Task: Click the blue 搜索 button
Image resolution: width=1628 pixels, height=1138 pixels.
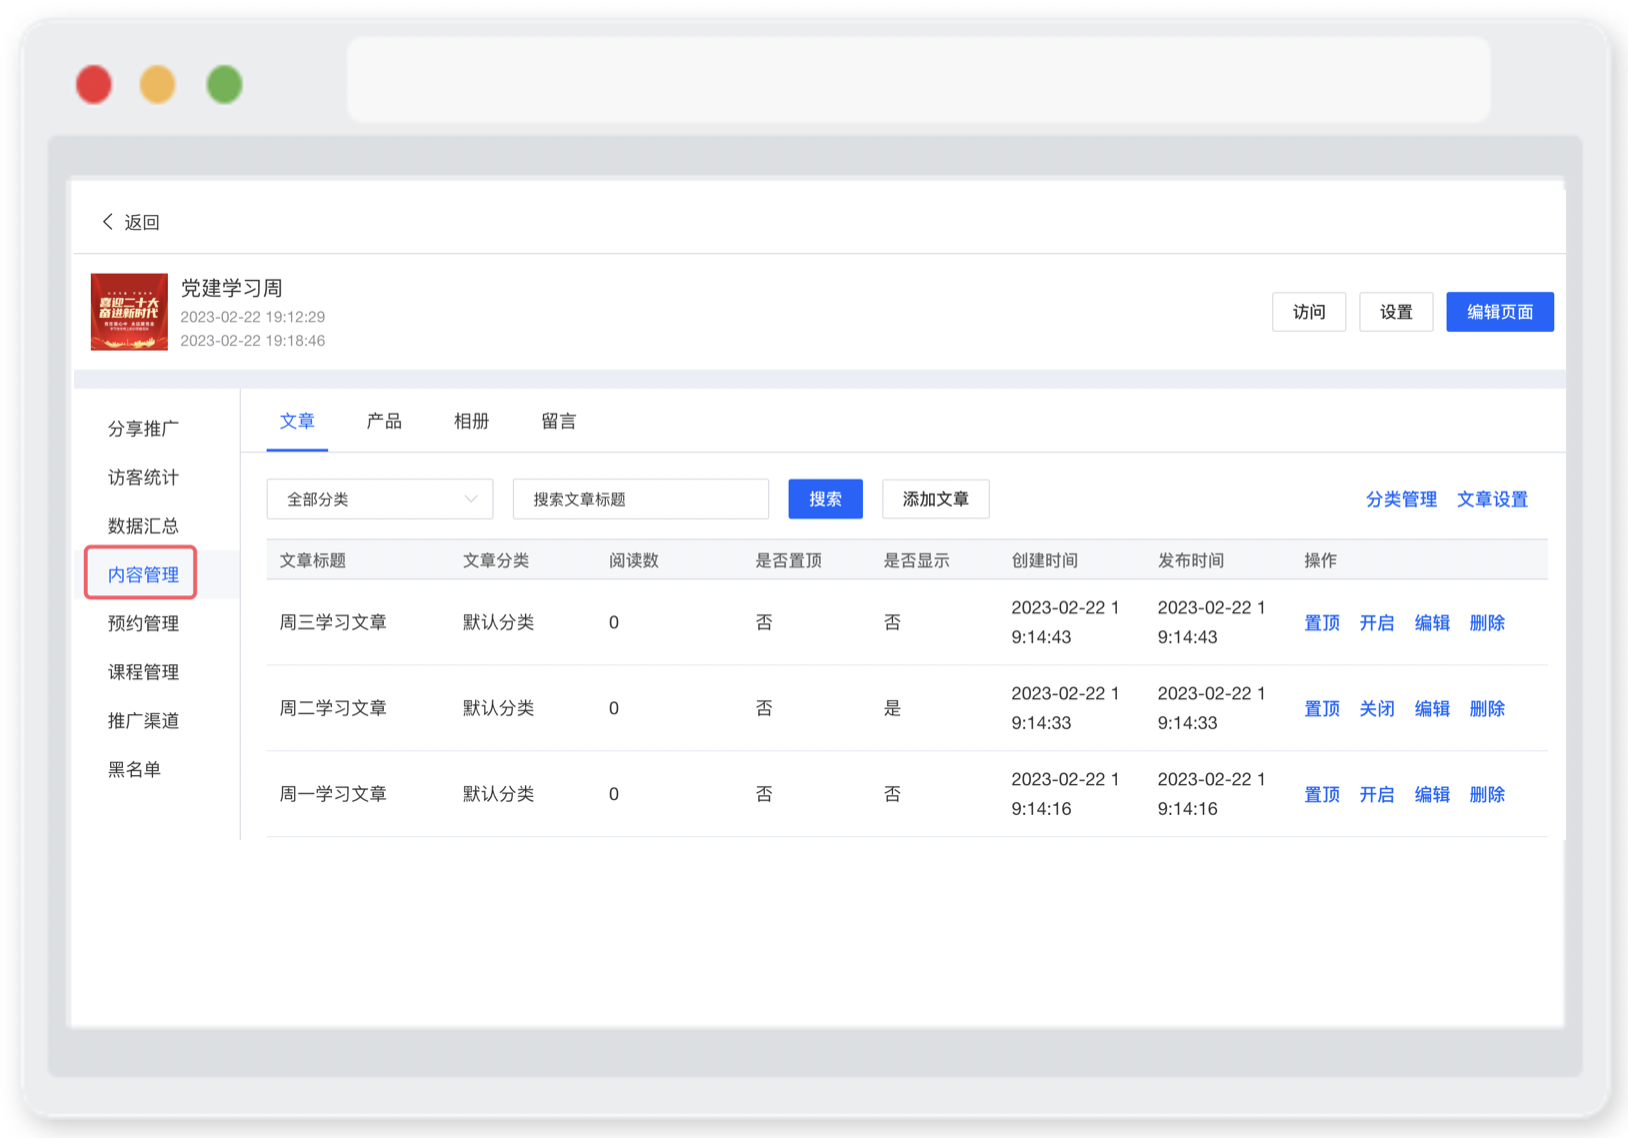Action: click(825, 499)
